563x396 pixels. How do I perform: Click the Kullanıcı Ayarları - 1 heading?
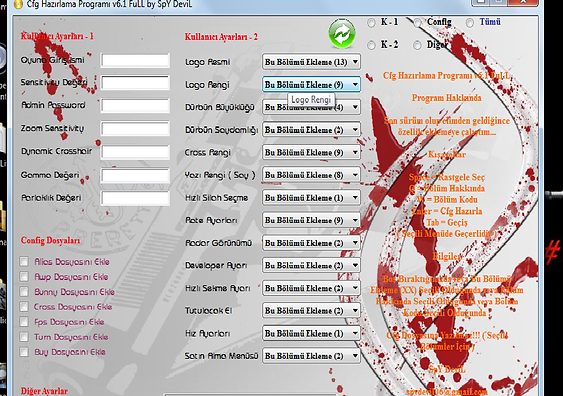click(57, 36)
